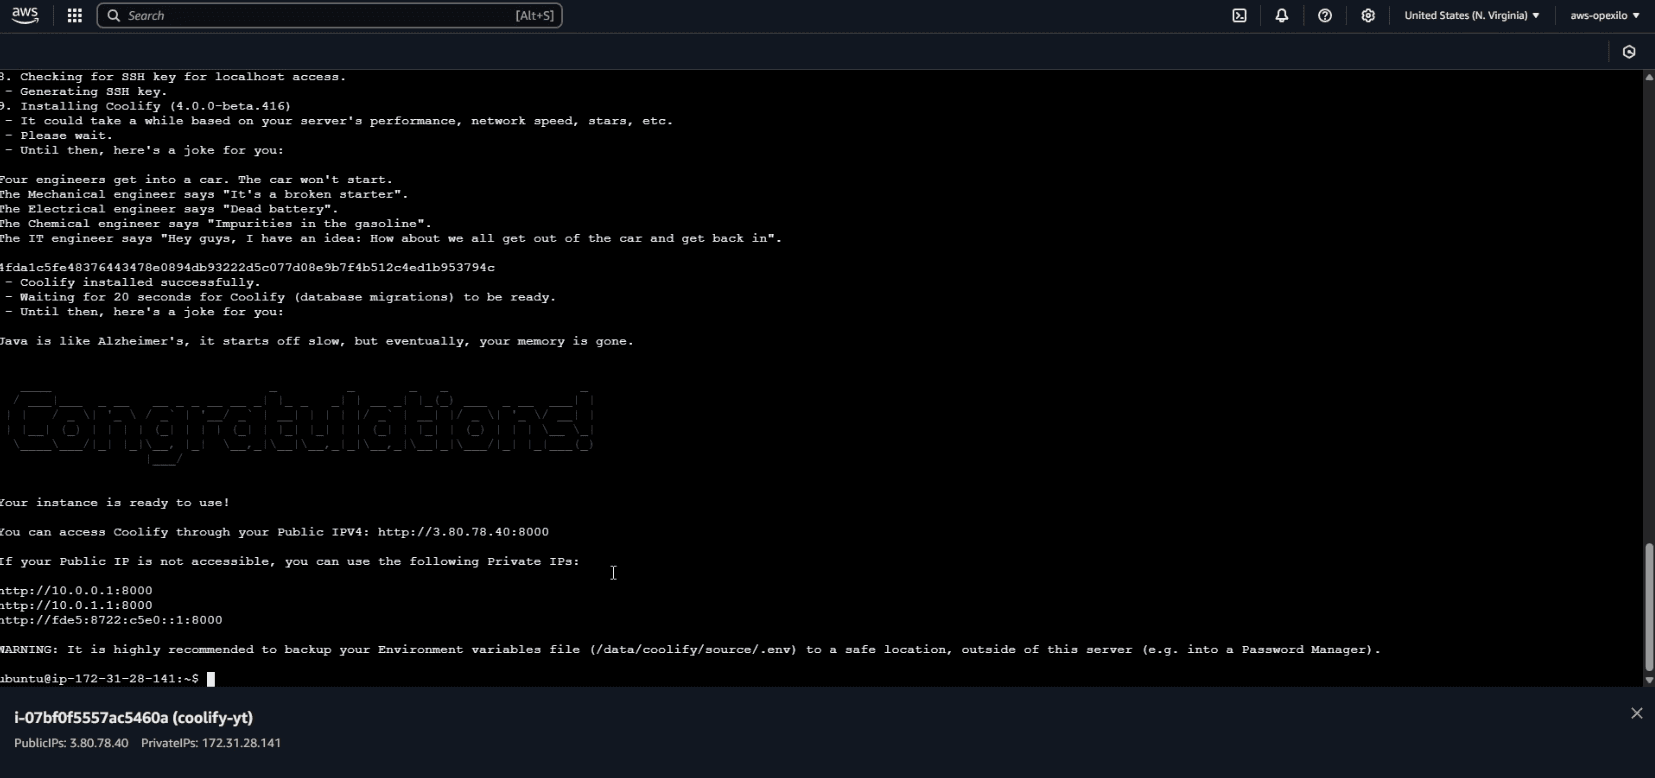Click the PrivateIPs: 172.31.28.141 text

[x=211, y=743]
